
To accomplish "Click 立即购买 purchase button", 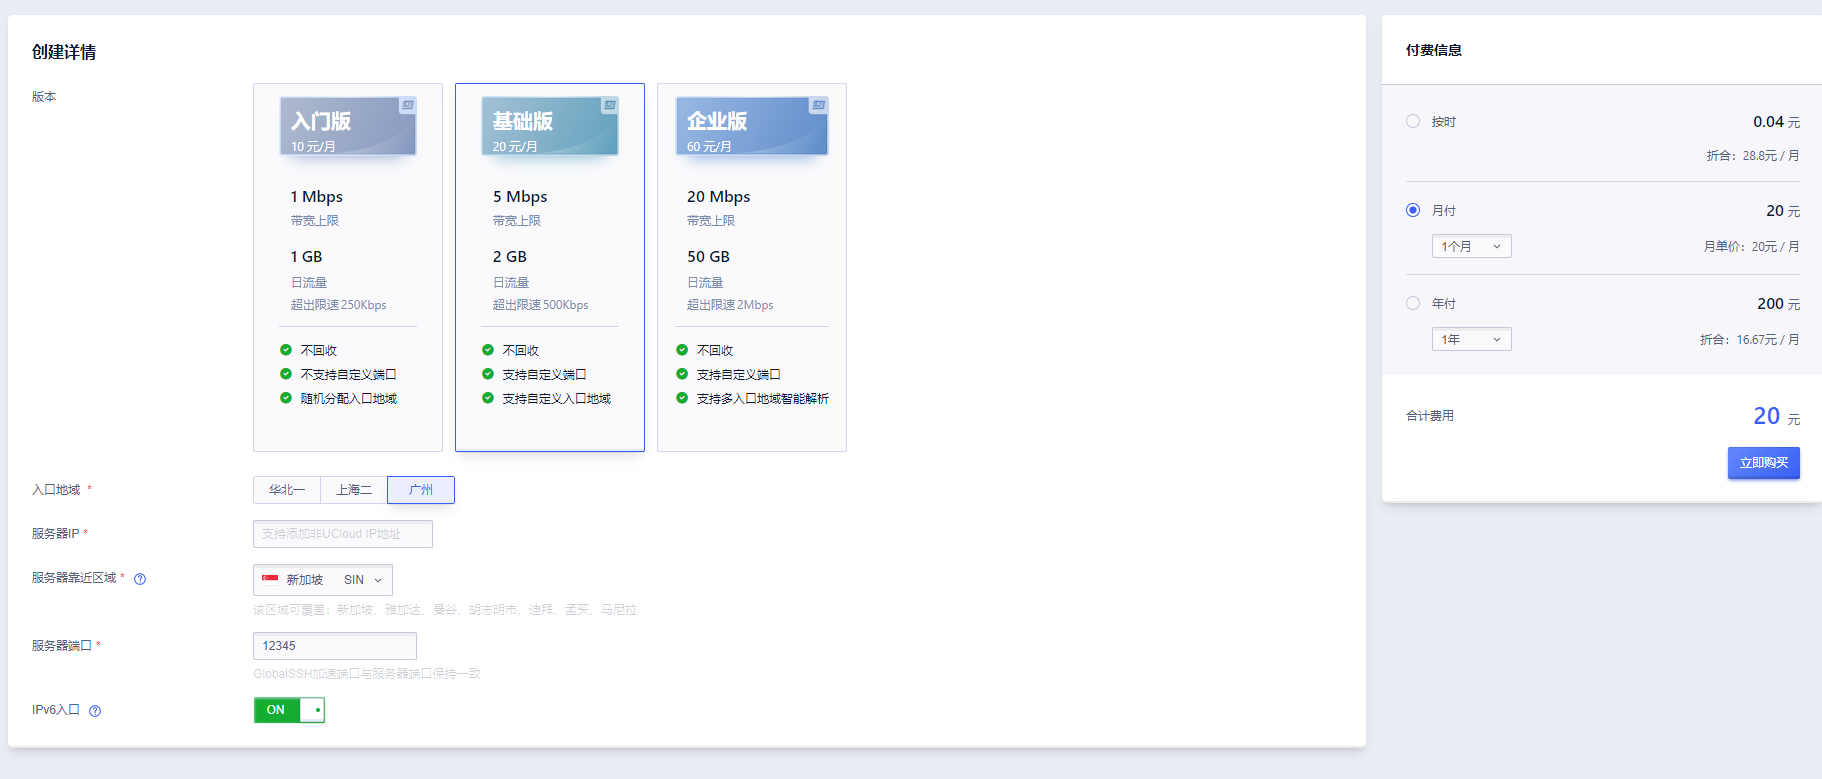I will [x=1763, y=463].
